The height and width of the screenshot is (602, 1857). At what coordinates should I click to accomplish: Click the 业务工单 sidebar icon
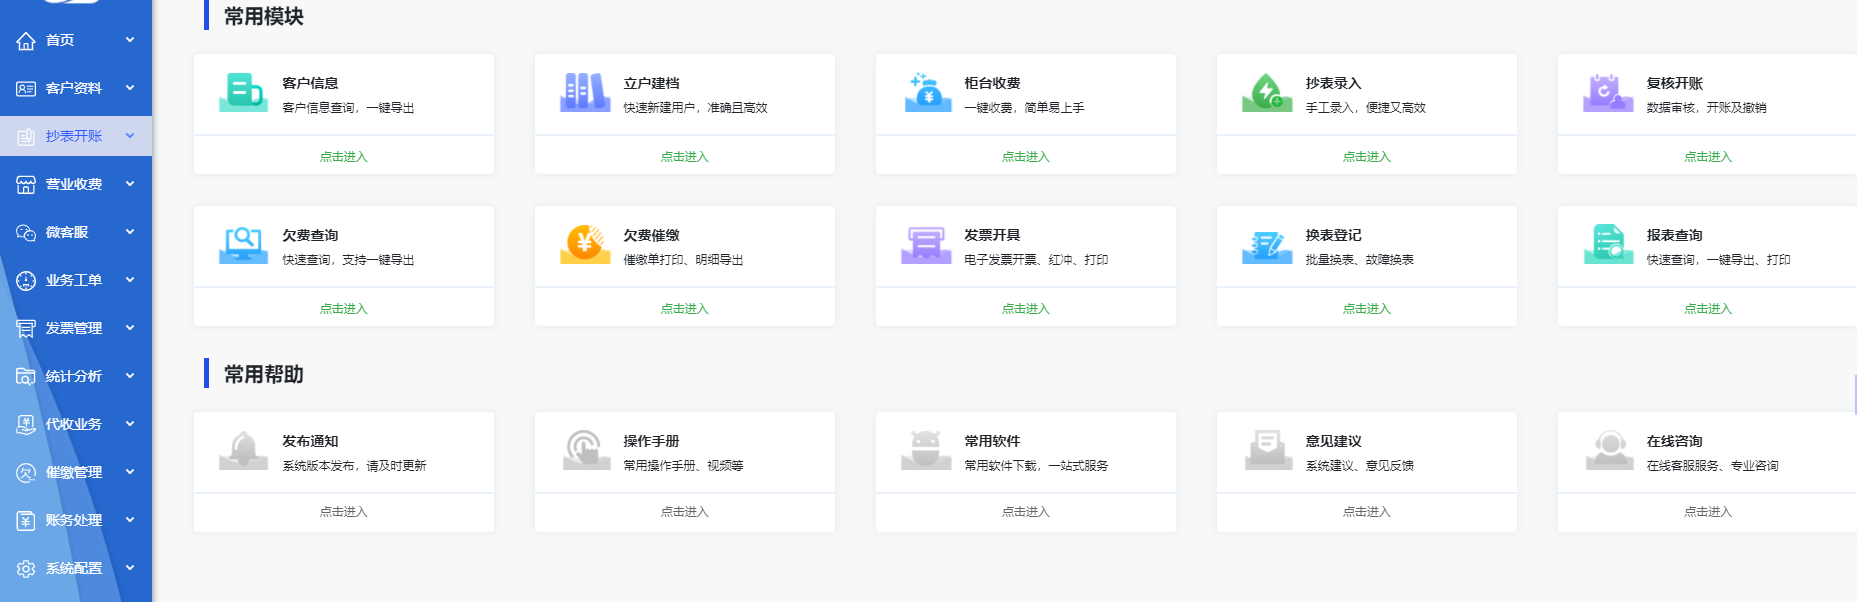(26, 281)
